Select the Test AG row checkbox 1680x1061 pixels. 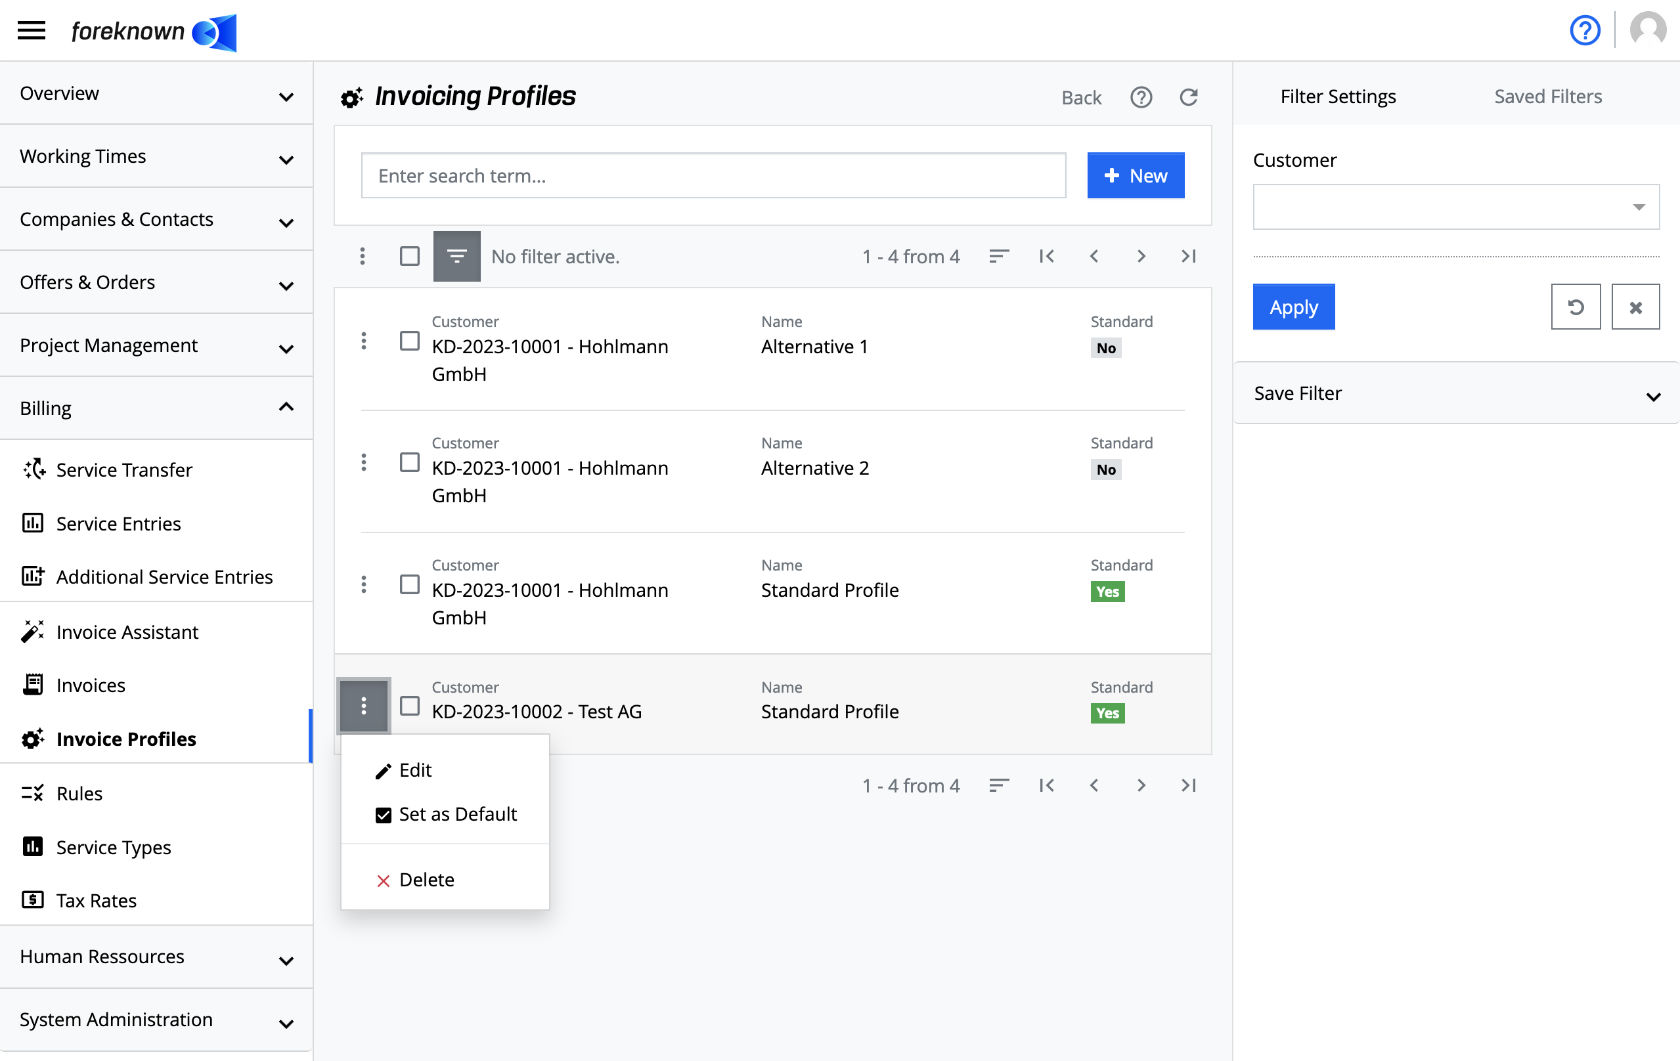[x=410, y=706]
